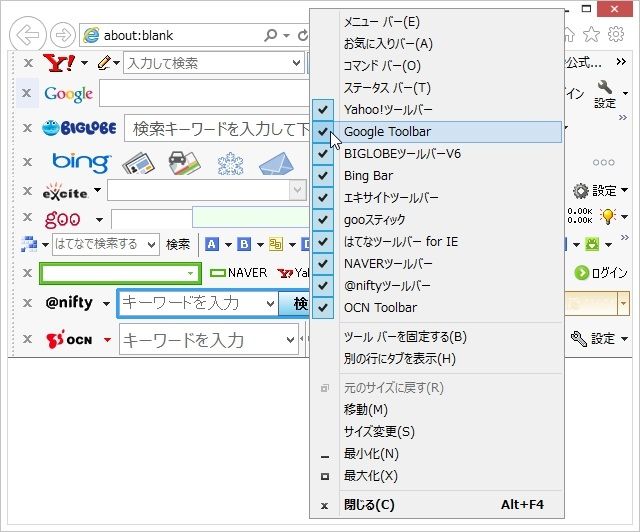
Task: Click the NAVER green search field
Action: point(120,273)
